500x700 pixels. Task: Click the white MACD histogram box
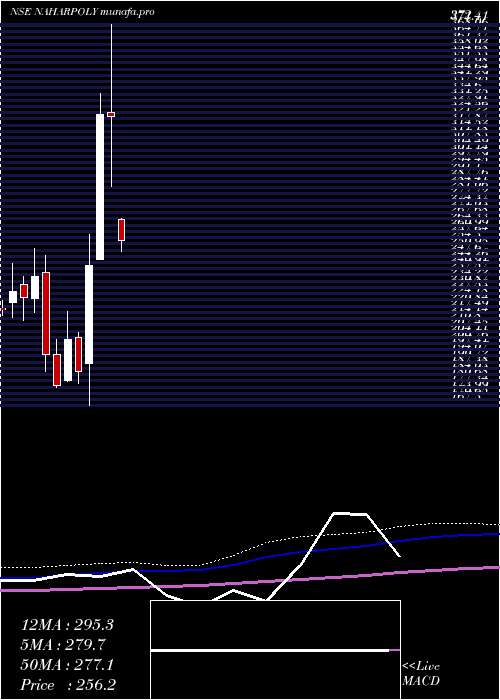(275, 650)
